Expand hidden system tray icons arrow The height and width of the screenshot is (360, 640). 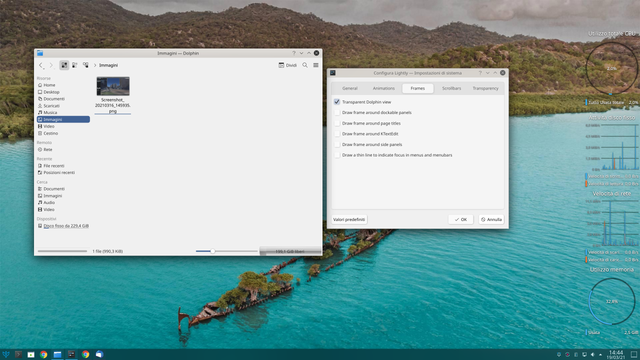(x=600, y=354)
